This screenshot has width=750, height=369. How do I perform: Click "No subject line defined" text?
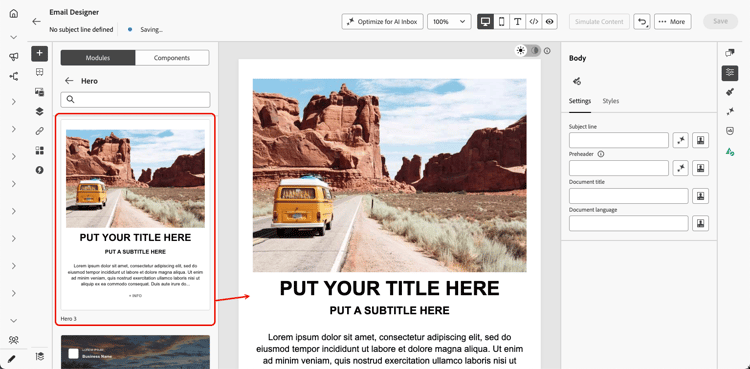point(81,30)
